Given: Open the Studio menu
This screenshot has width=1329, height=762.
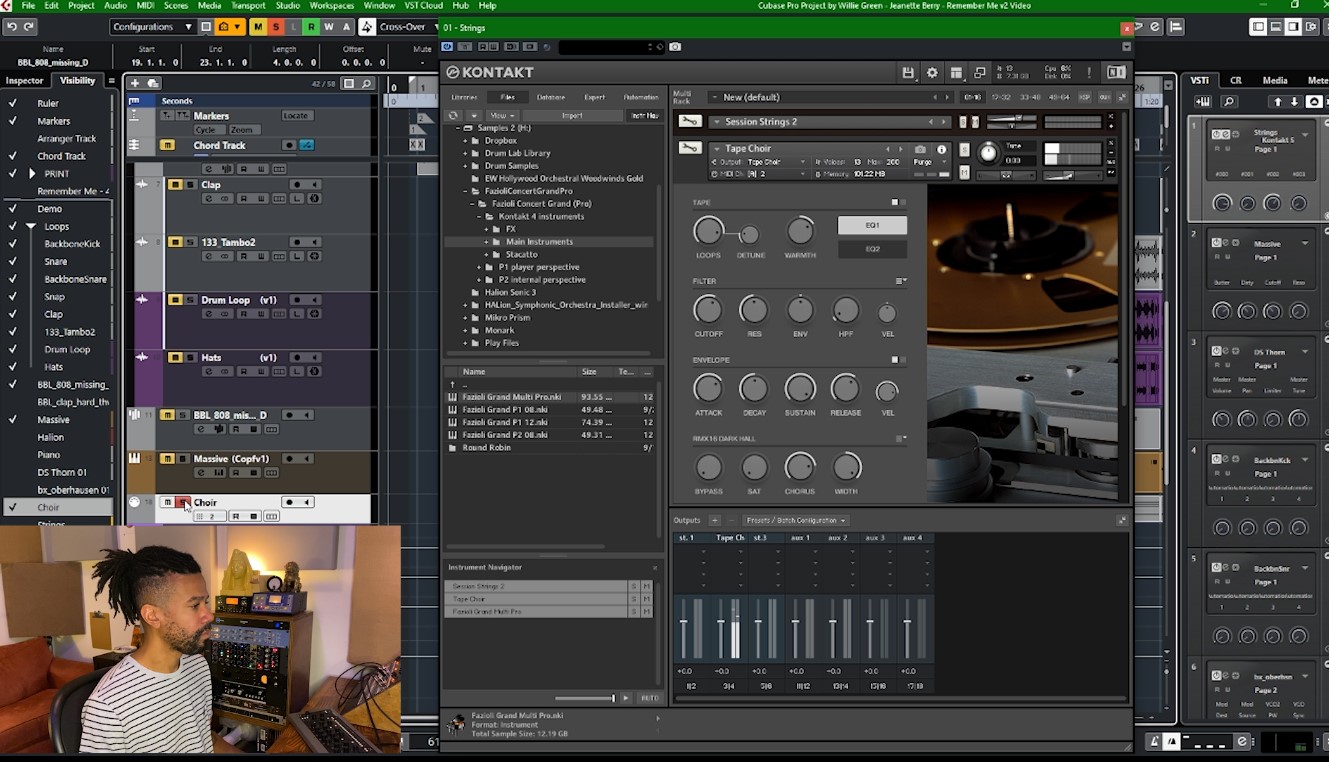Looking at the screenshot, I should tap(287, 6).
